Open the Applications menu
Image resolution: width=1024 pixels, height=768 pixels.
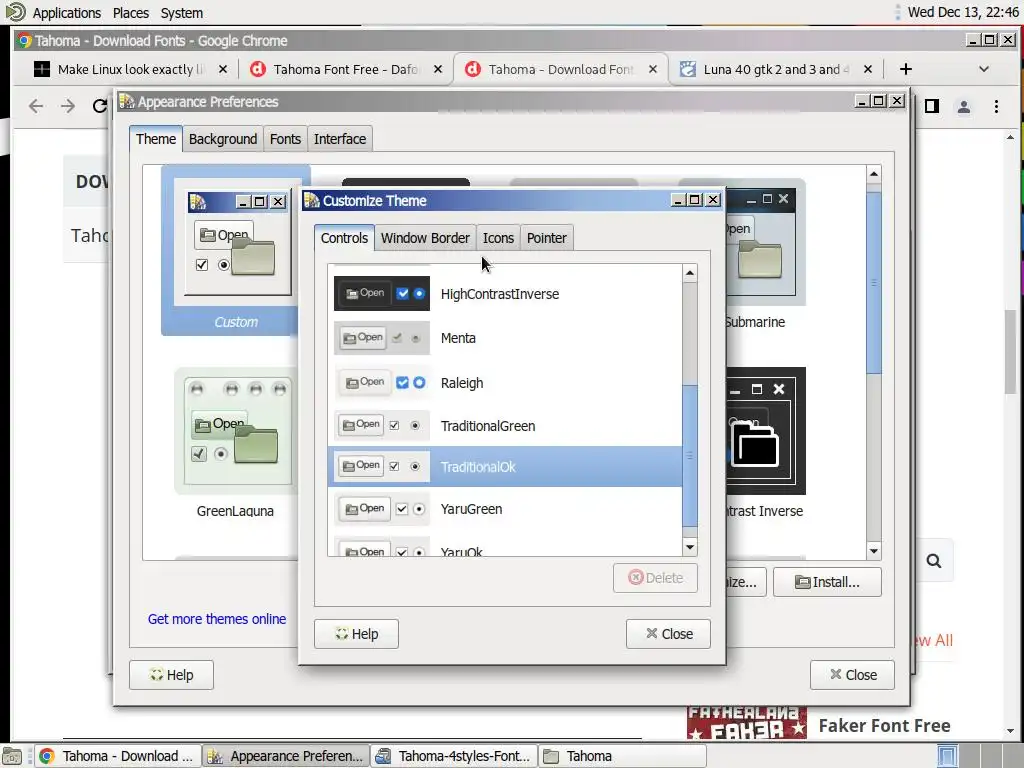point(67,13)
